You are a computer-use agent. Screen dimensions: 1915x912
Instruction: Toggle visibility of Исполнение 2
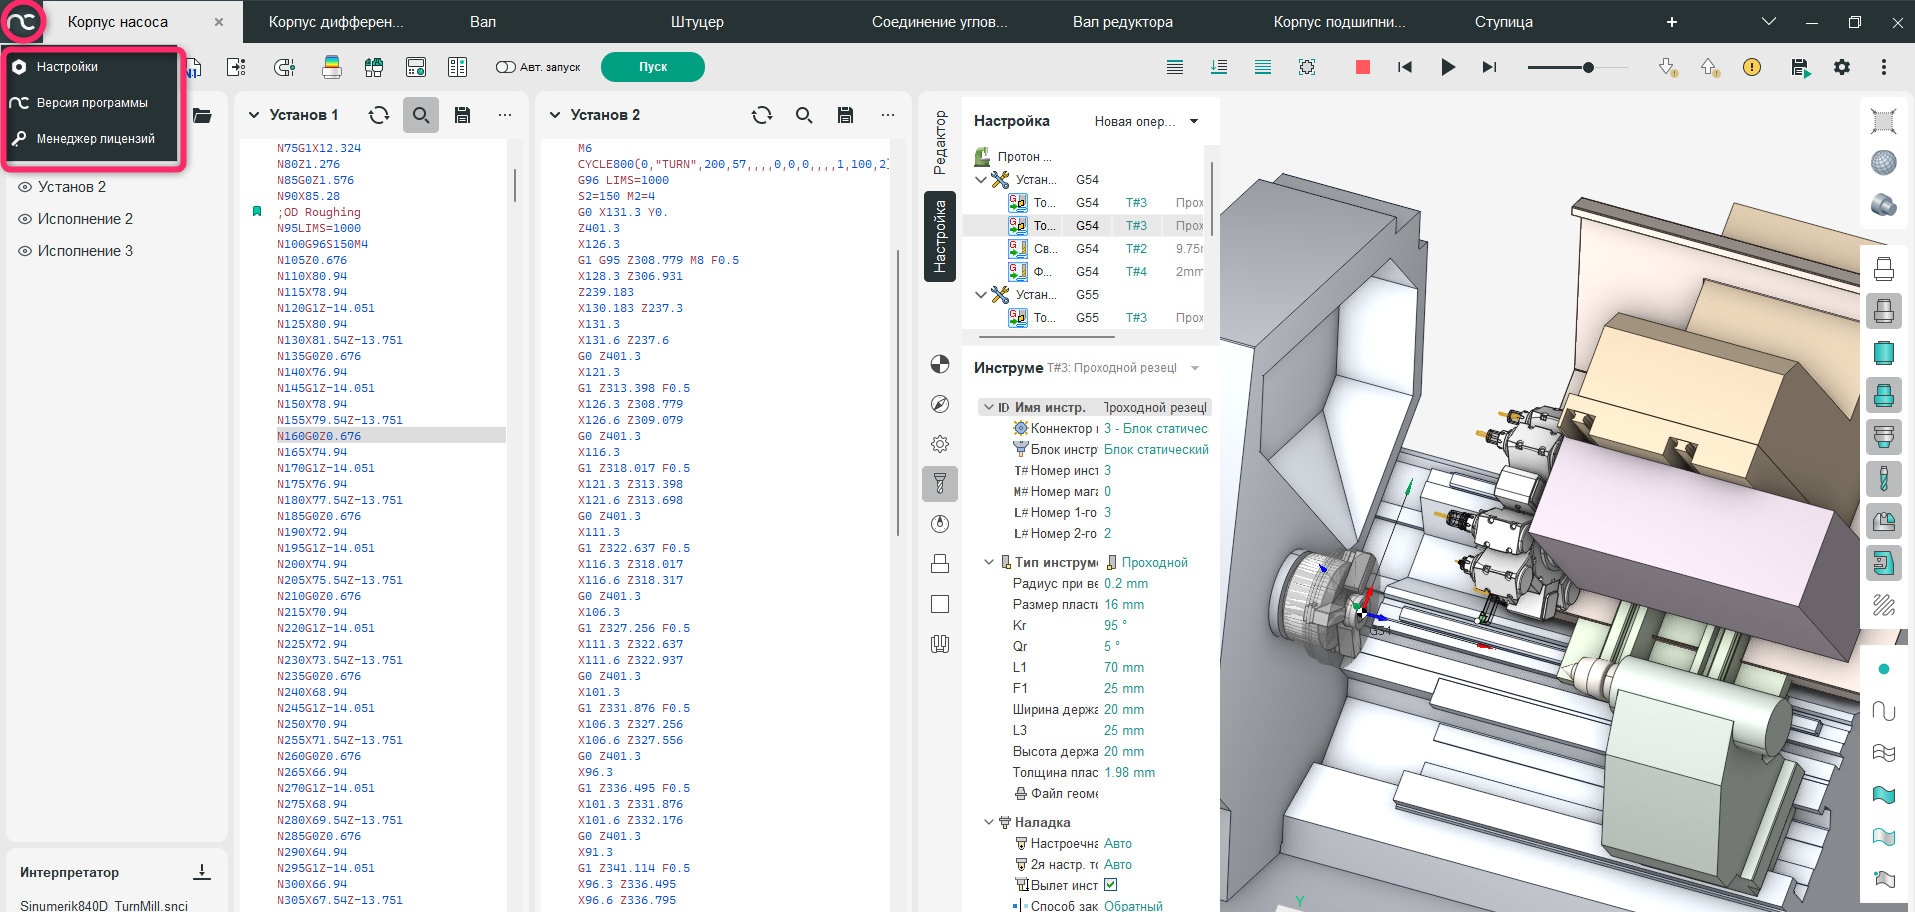pos(25,219)
